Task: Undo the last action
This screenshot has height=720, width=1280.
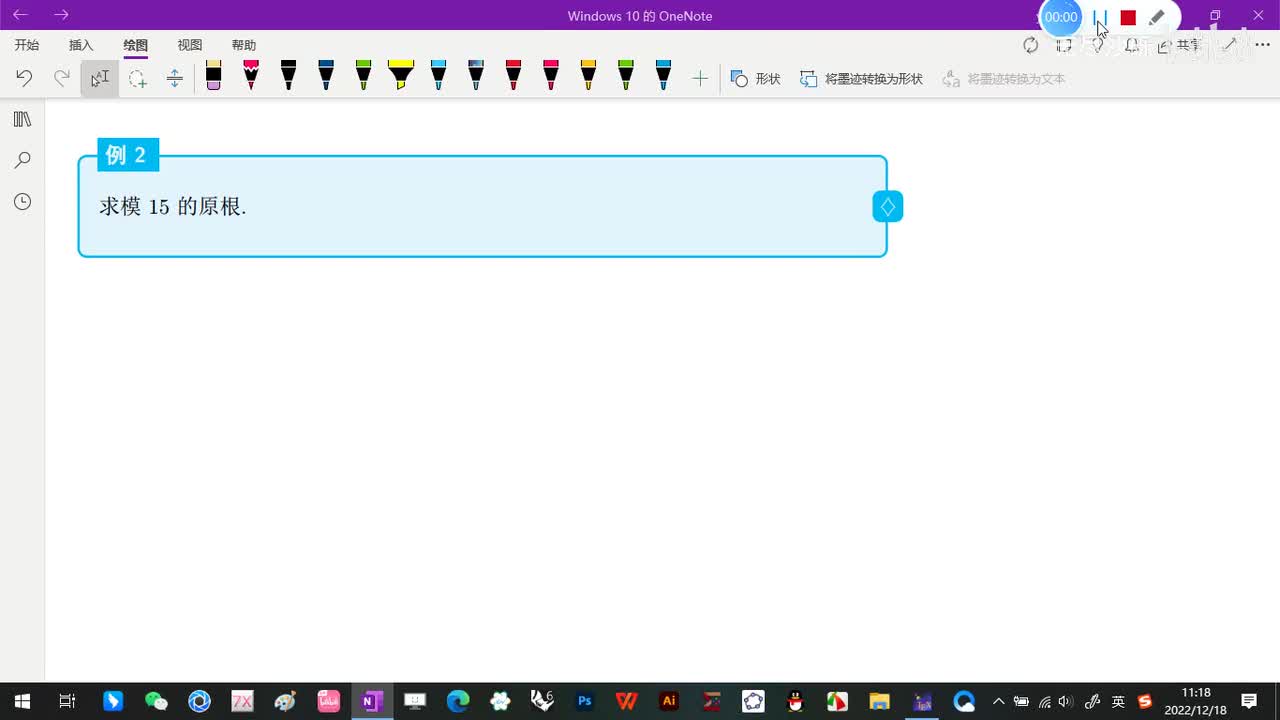Action: coord(24,78)
